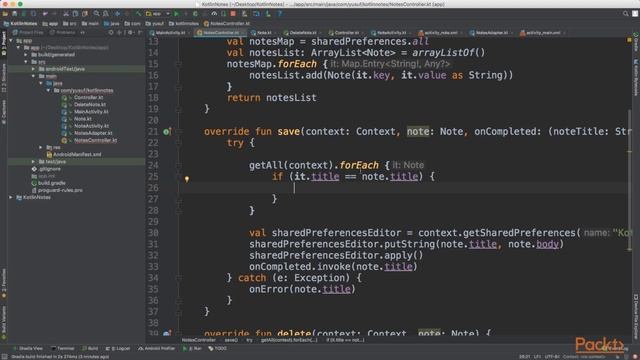This screenshot has width=640, height=360.
Task: Open the TODO tool window
Action: coord(218,349)
